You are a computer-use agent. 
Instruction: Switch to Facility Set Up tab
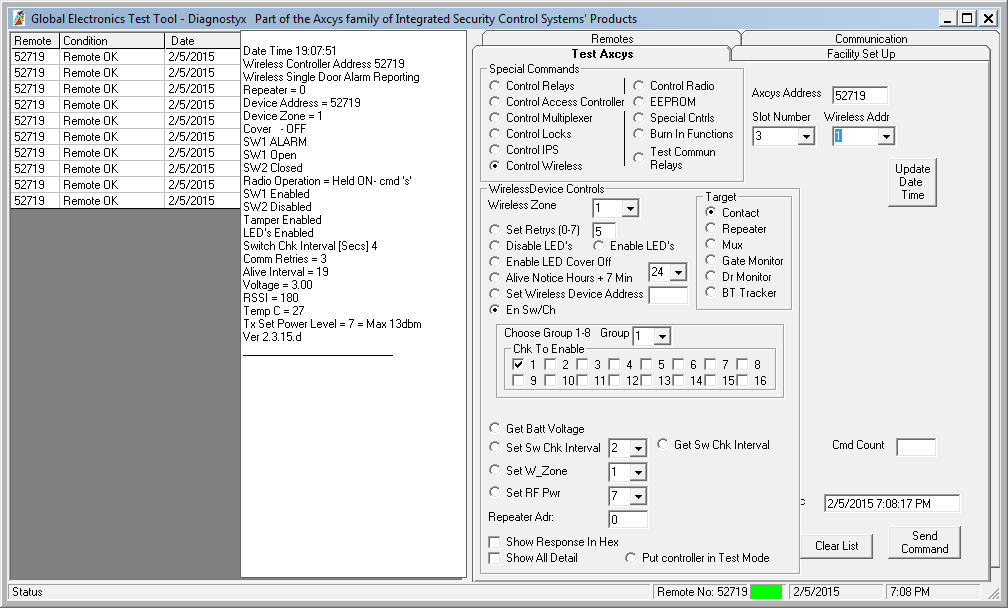[x=861, y=53]
